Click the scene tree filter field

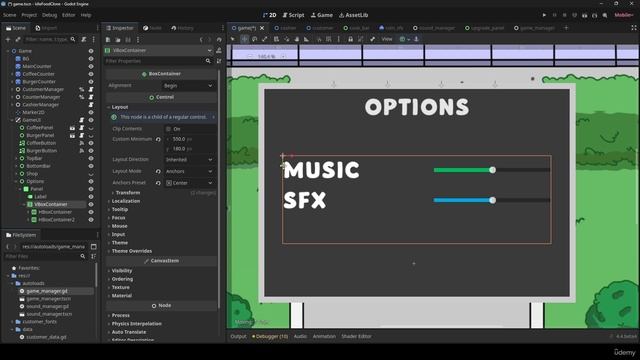coord(50,39)
